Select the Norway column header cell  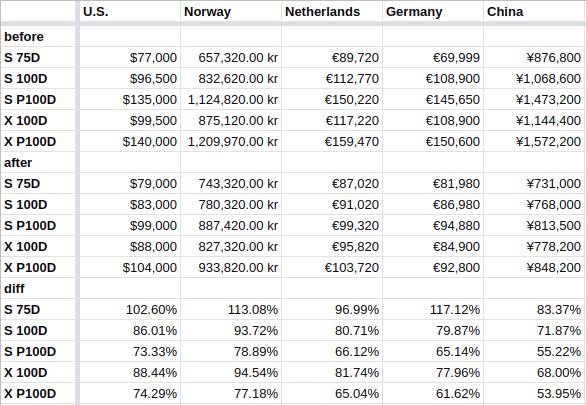pos(231,12)
